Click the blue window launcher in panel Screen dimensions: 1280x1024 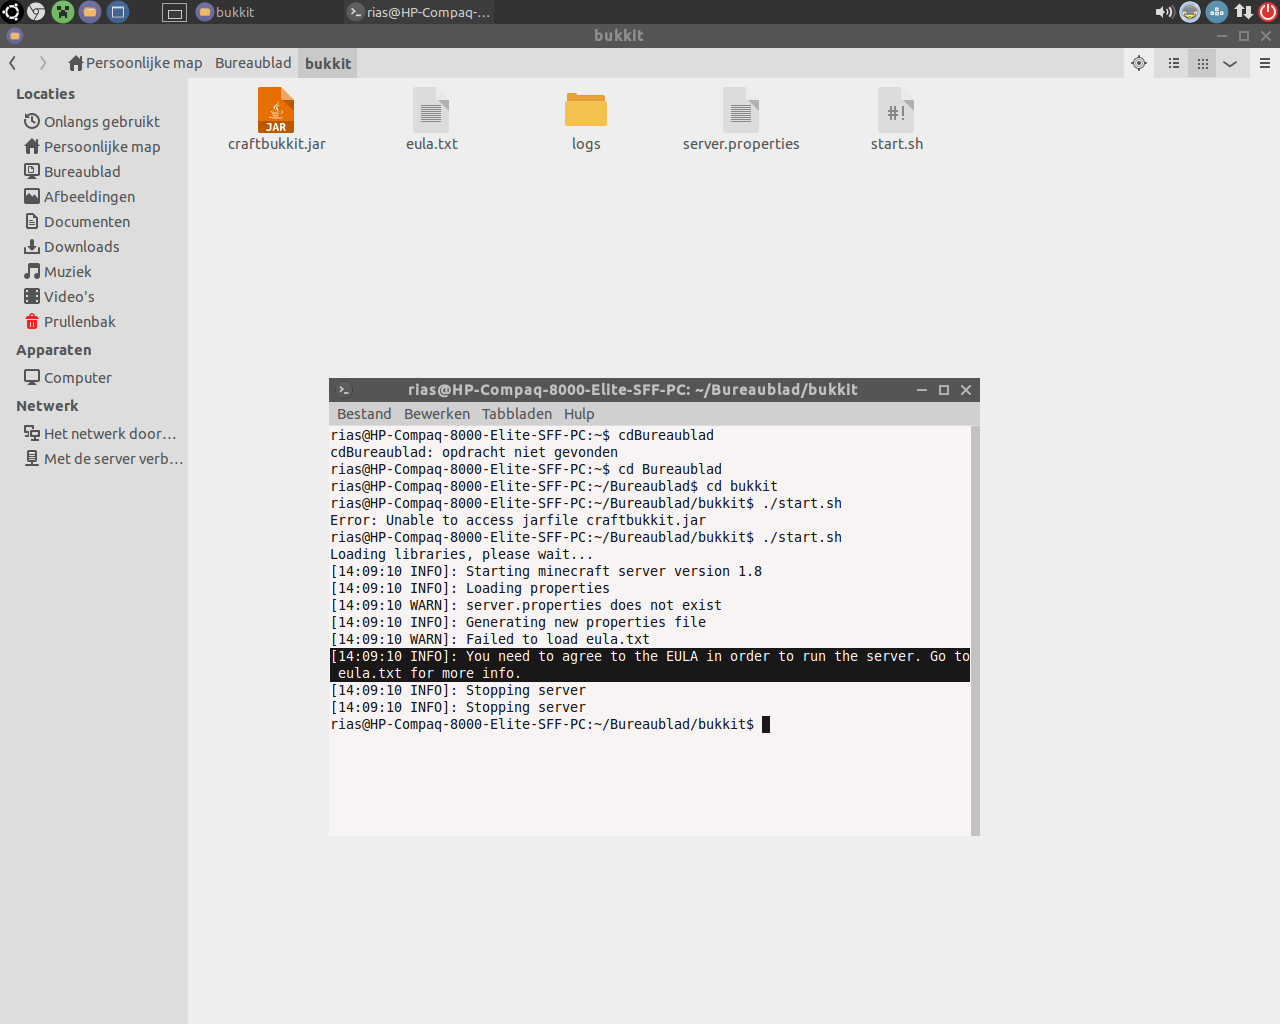(117, 12)
